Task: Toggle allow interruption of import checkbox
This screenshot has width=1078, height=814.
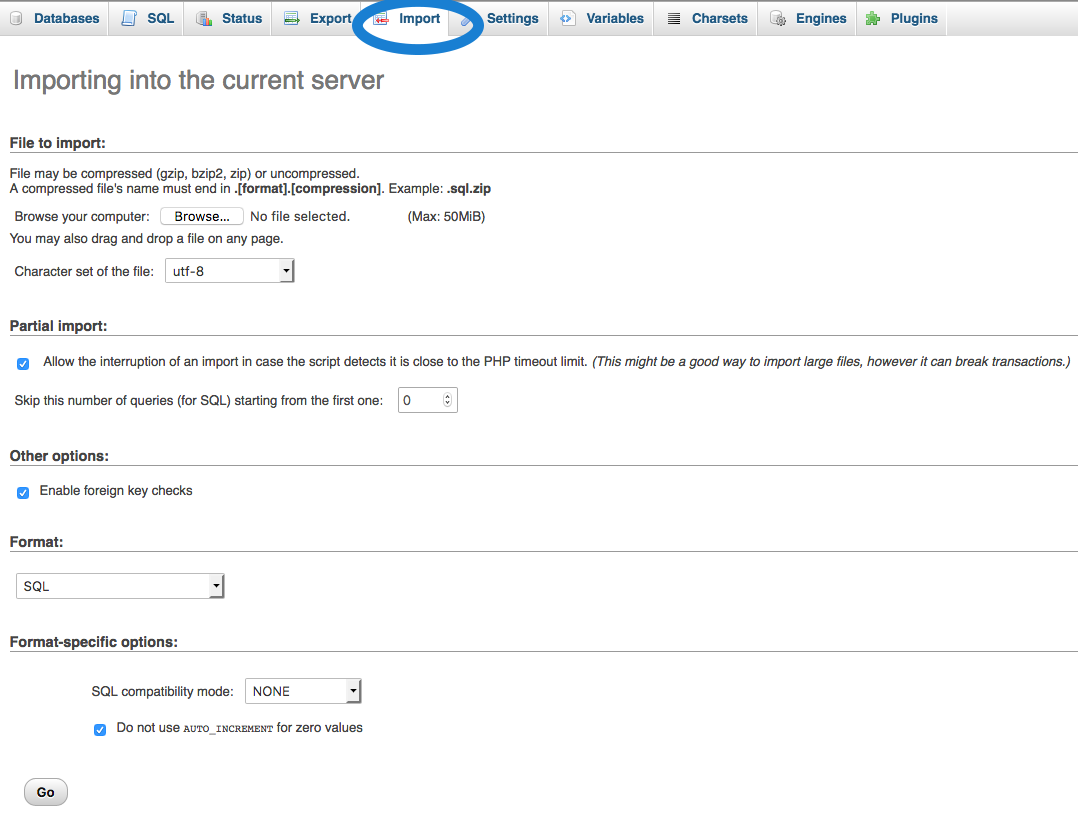Action: click(x=23, y=364)
